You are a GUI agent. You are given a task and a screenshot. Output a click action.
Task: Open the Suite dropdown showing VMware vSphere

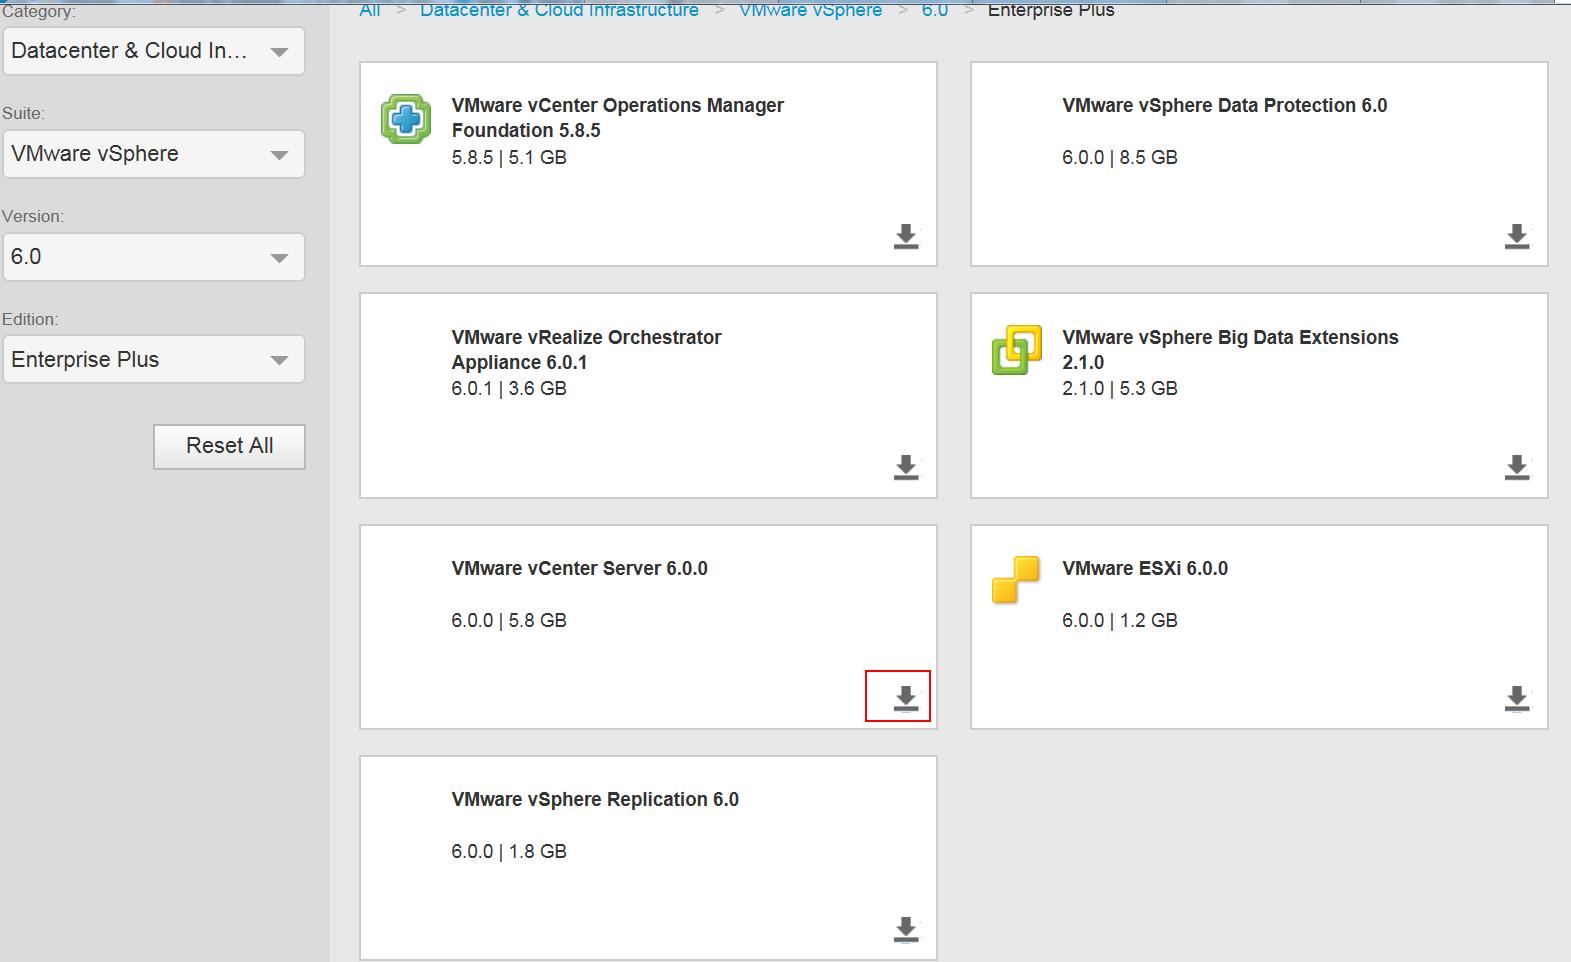click(154, 154)
